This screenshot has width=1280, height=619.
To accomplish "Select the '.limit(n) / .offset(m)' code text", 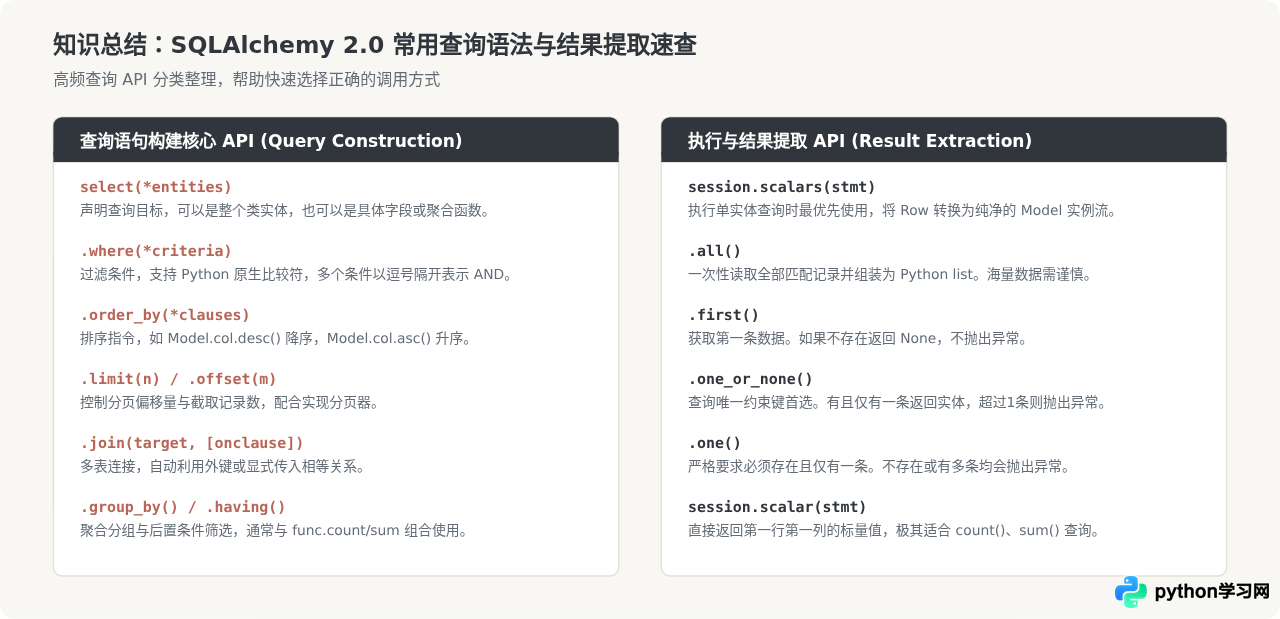I will point(178,379).
